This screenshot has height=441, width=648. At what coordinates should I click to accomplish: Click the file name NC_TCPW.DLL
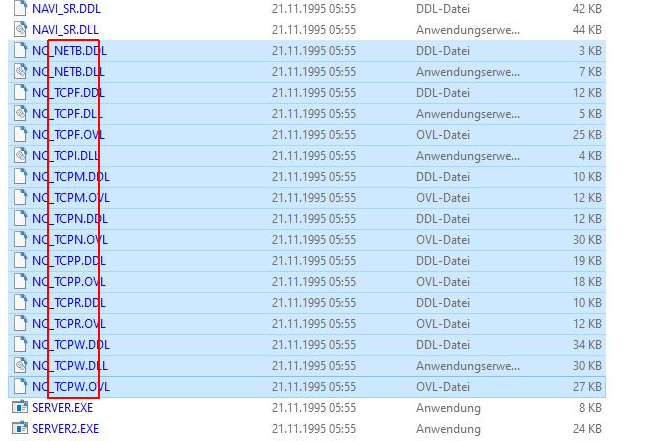click(x=70, y=366)
